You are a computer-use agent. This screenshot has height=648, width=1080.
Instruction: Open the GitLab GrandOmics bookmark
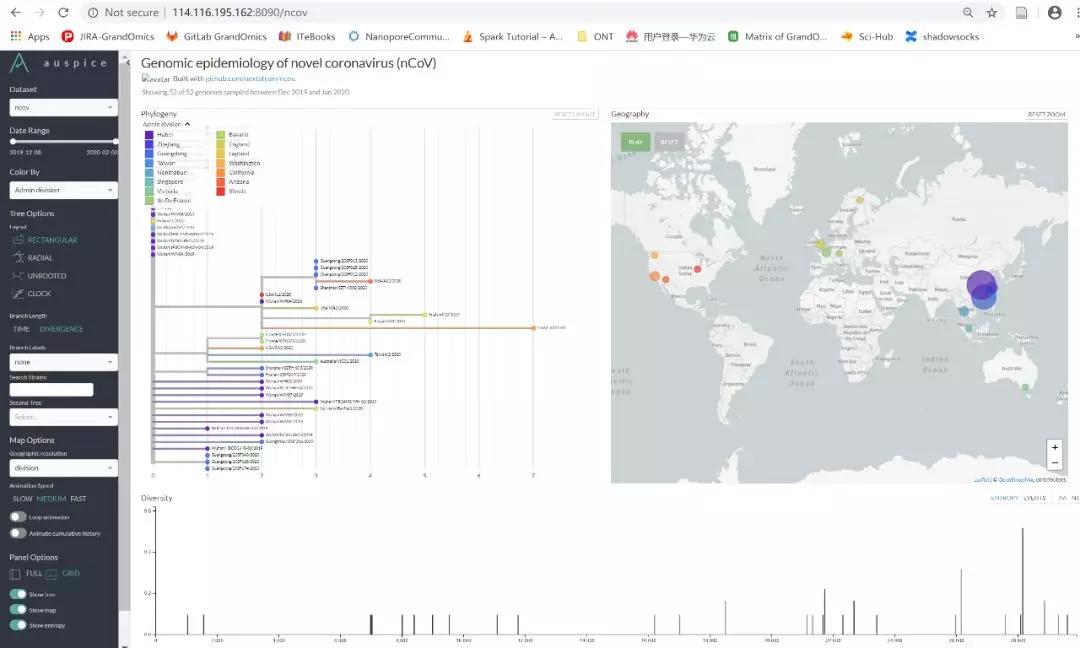click(216, 36)
